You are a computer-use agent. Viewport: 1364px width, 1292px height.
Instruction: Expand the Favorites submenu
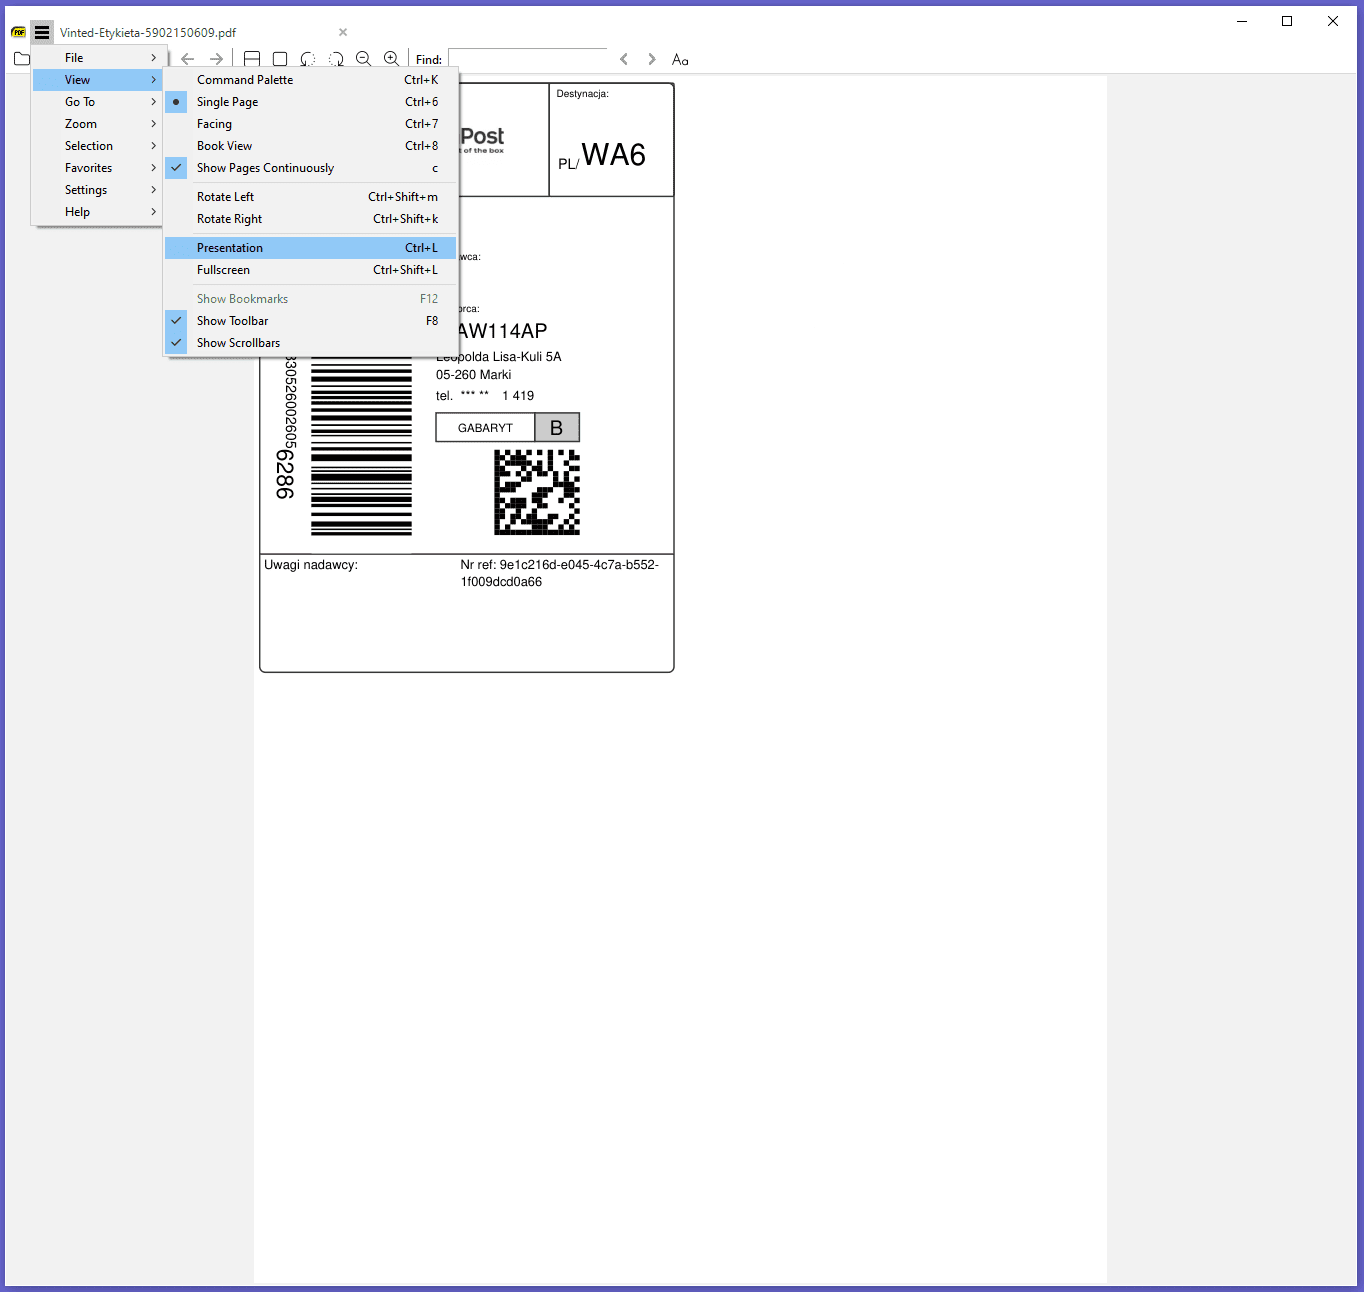tap(97, 168)
